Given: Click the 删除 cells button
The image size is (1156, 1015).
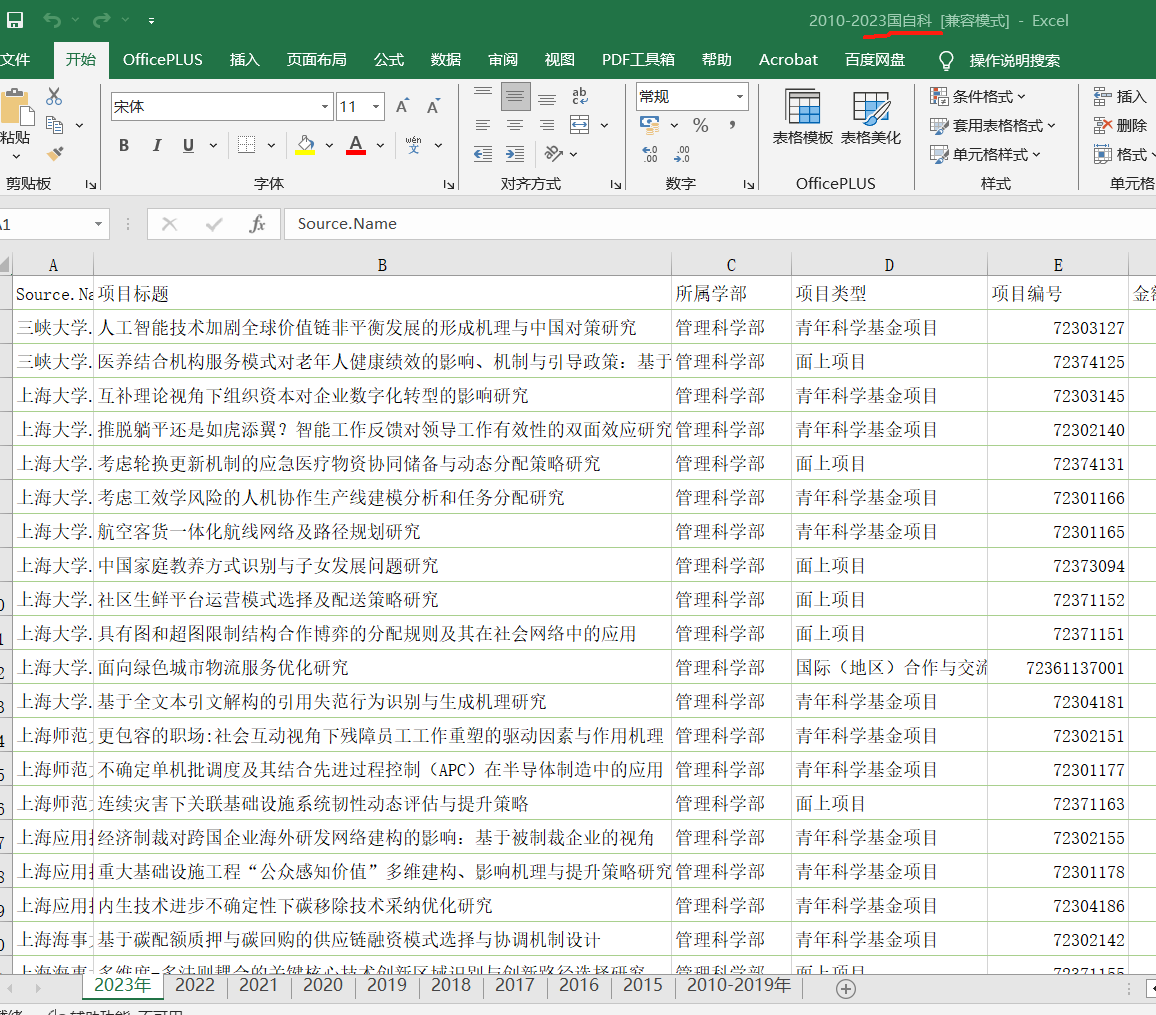Looking at the screenshot, I should pyautogui.click(x=1120, y=125).
